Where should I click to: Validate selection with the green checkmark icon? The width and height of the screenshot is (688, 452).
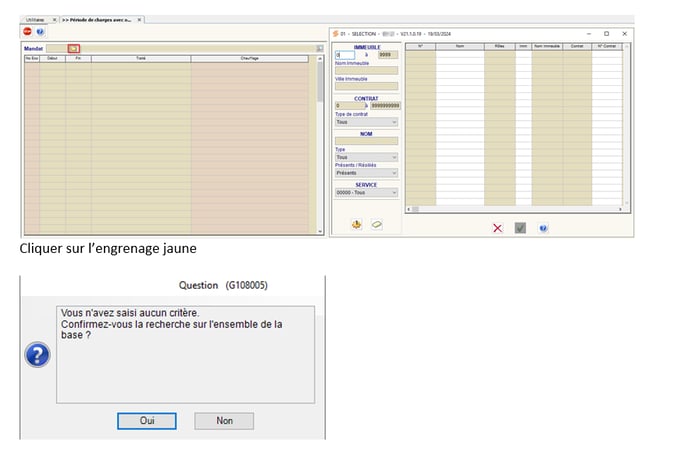pyautogui.click(x=520, y=228)
